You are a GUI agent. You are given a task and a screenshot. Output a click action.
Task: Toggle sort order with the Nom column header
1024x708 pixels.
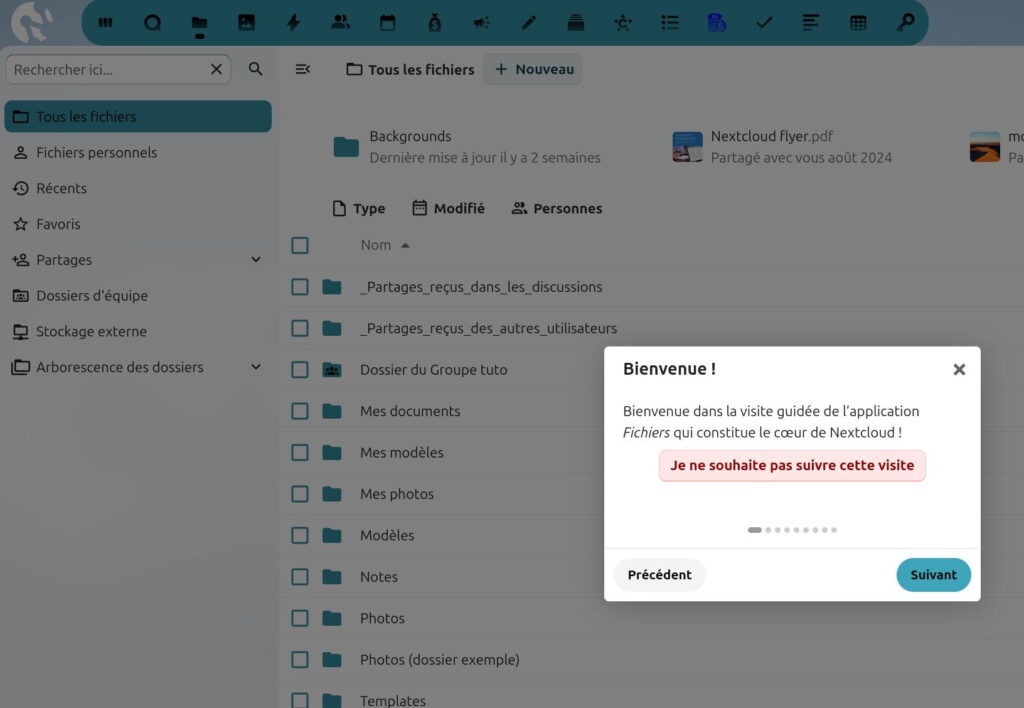(x=385, y=245)
